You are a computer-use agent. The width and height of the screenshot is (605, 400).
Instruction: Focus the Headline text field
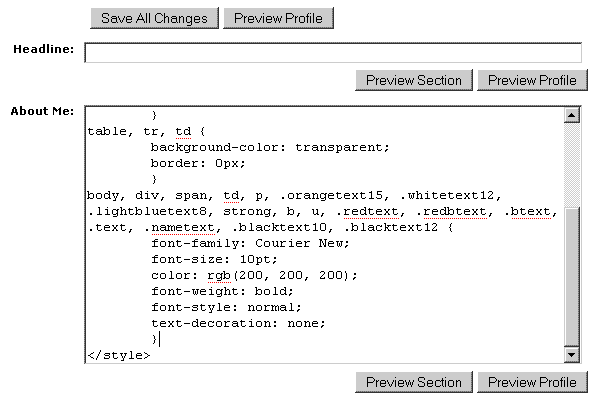332,53
